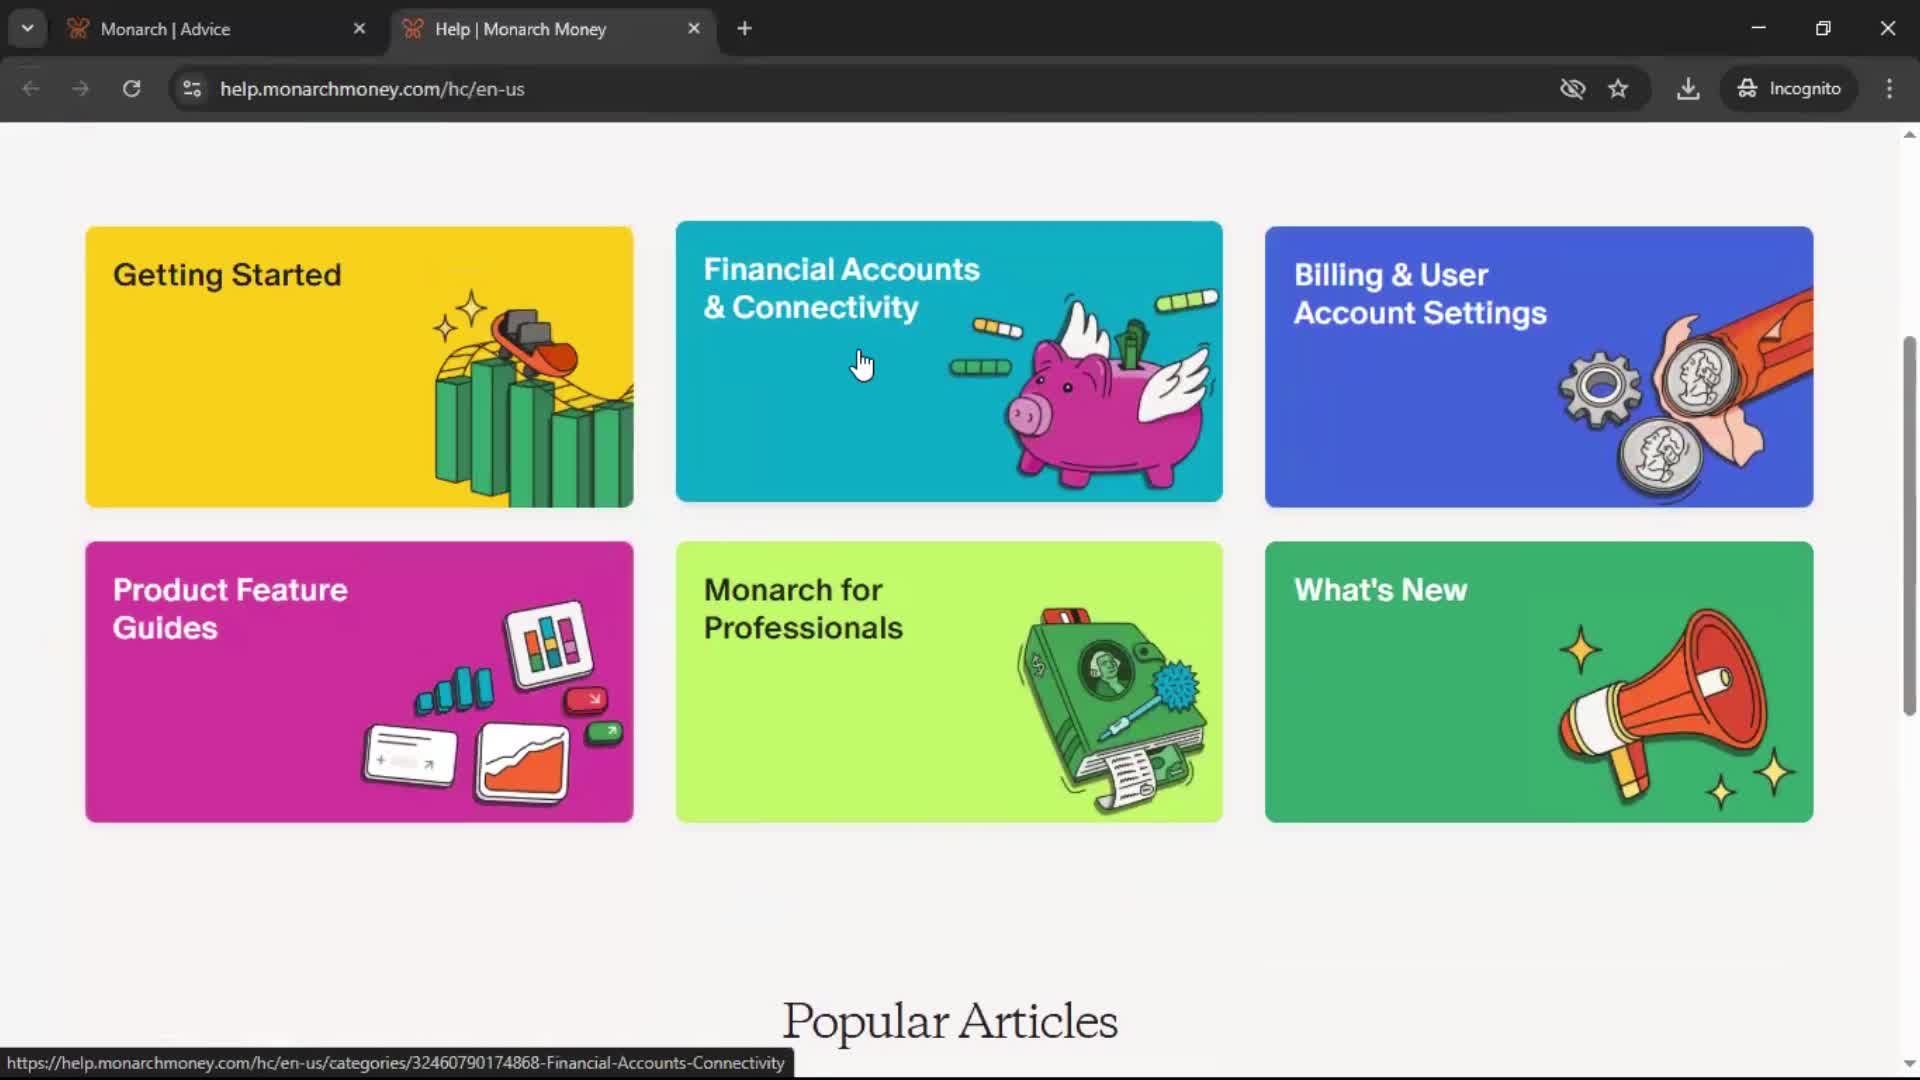The width and height of the screenshot is (1920, 1080).
Task: Open Chrome three-dot menu
Action: pos(1889,89)
